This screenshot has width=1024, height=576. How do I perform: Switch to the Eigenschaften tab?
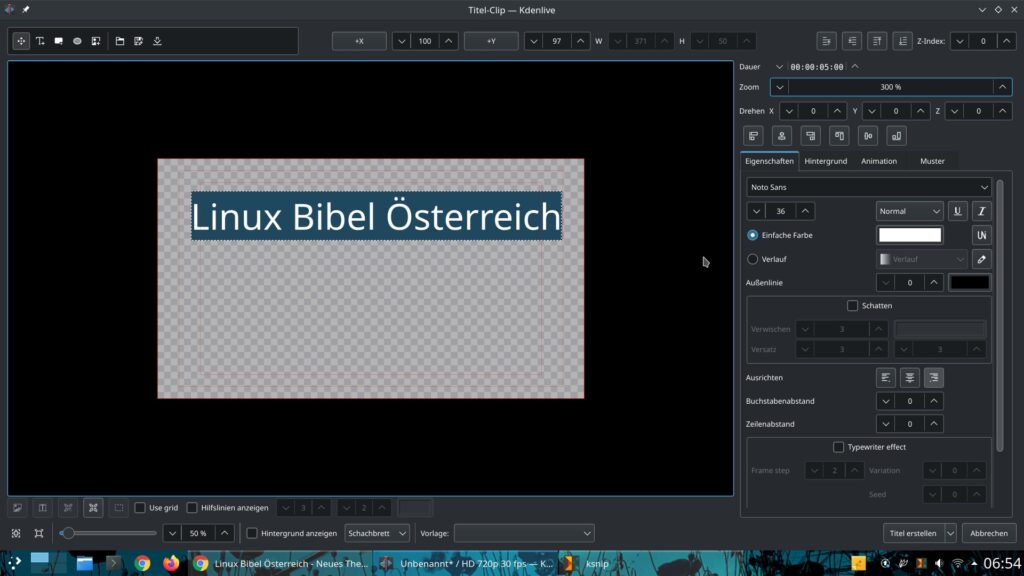(769, 161)
